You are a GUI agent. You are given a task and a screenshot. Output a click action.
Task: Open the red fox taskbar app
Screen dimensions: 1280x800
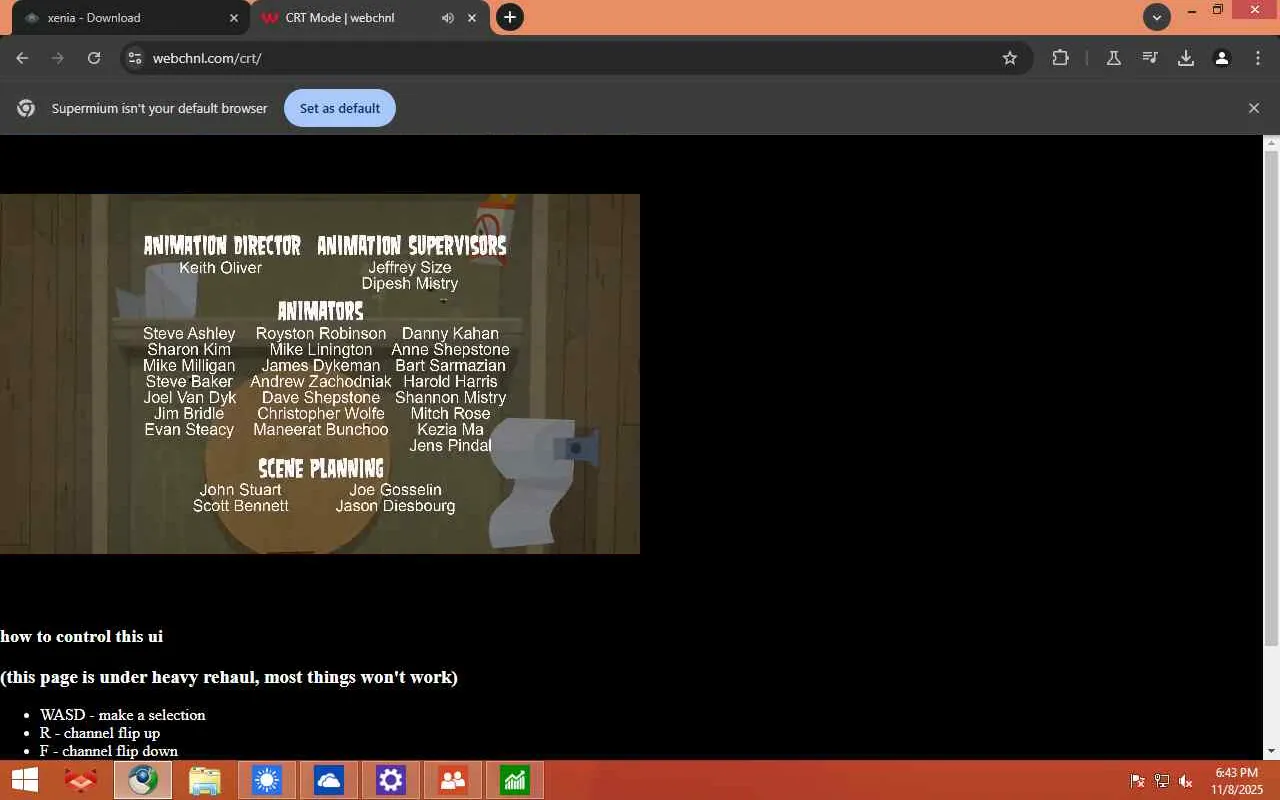tap(80, 780)
